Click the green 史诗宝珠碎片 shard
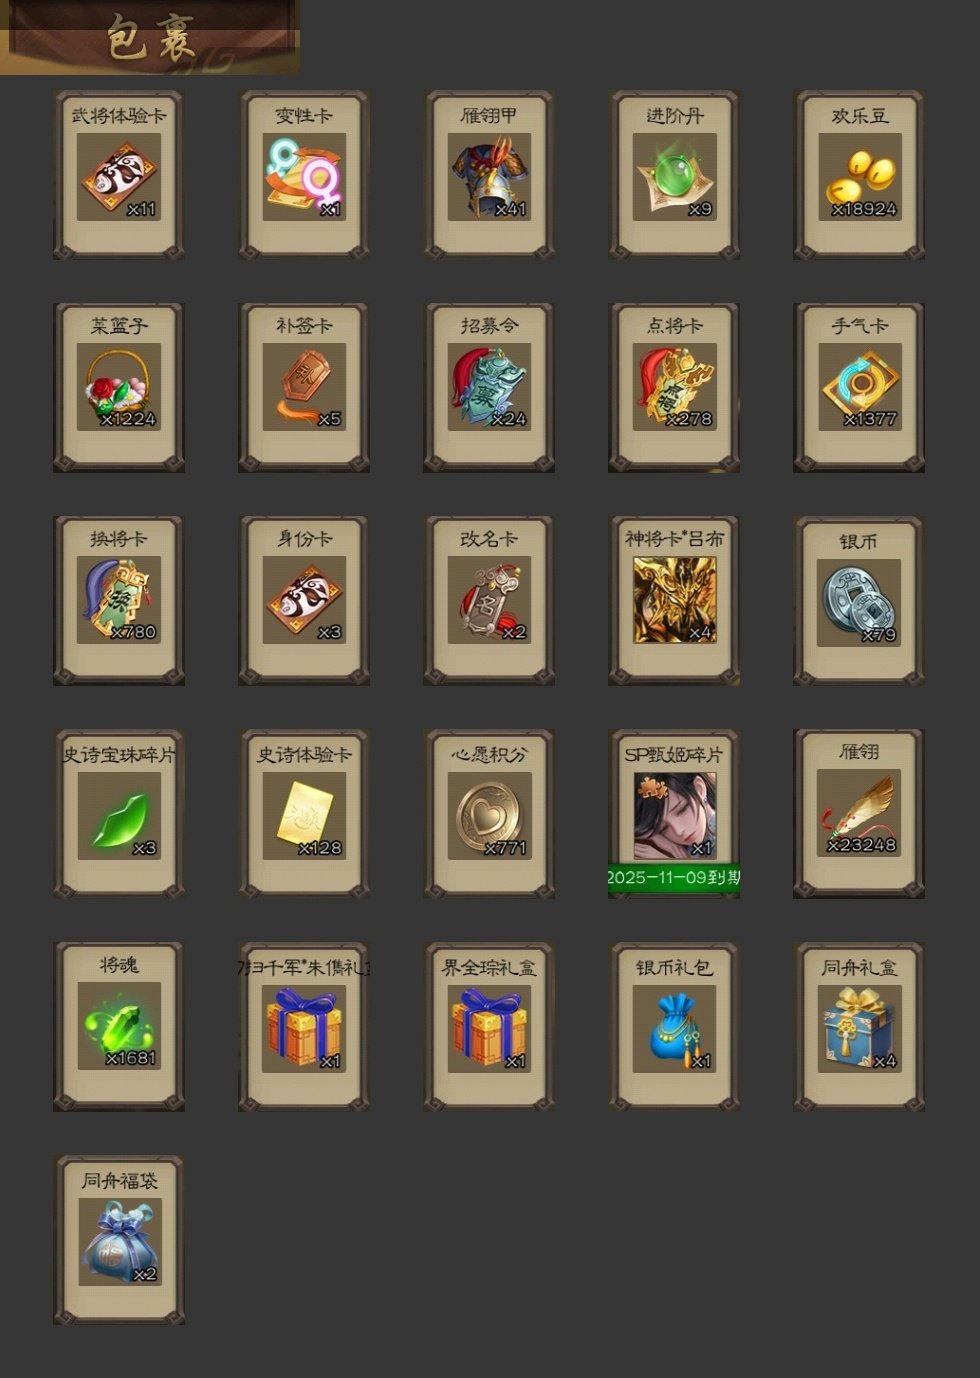 coord(119,814)
